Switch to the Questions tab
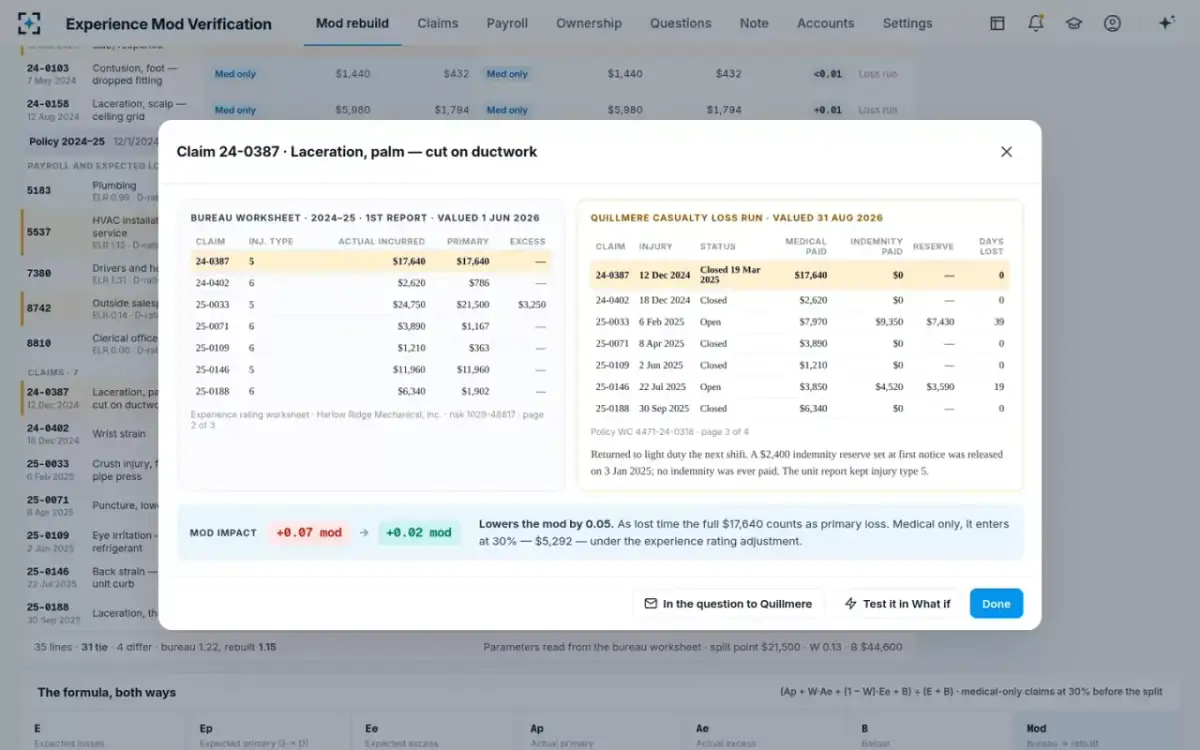1200x750 pixels. [x=681, y=23]
